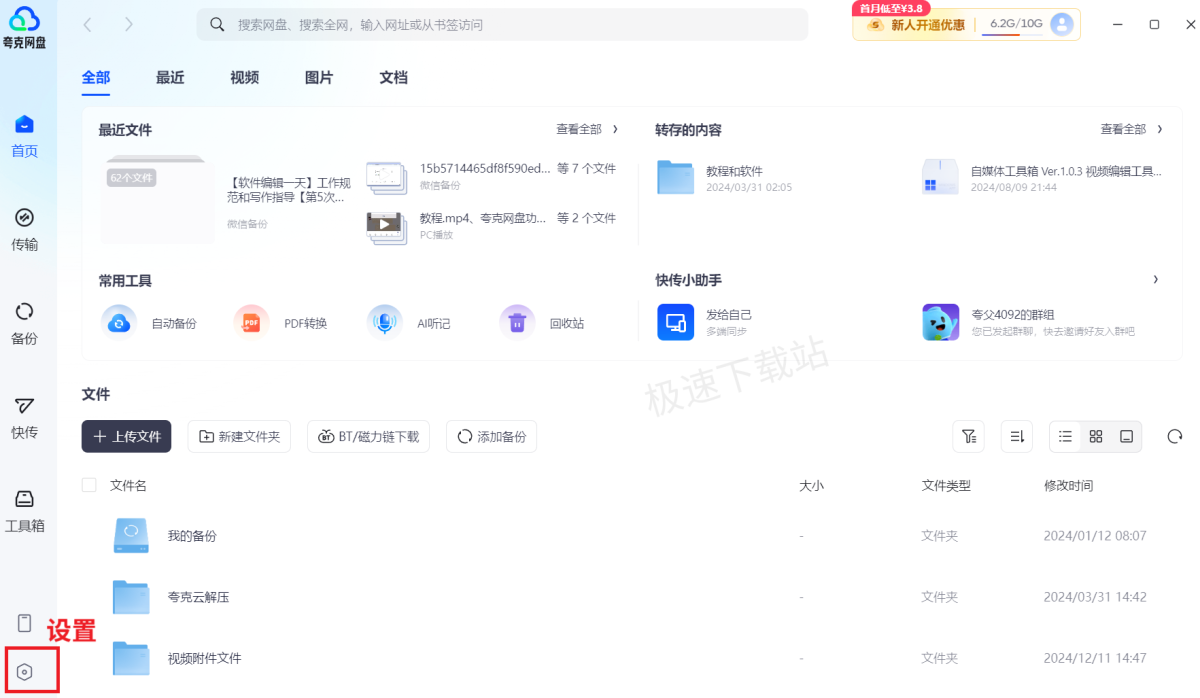Focus the search input field
The height and width of the screenshot is (698, 1200).
point(502,24)
